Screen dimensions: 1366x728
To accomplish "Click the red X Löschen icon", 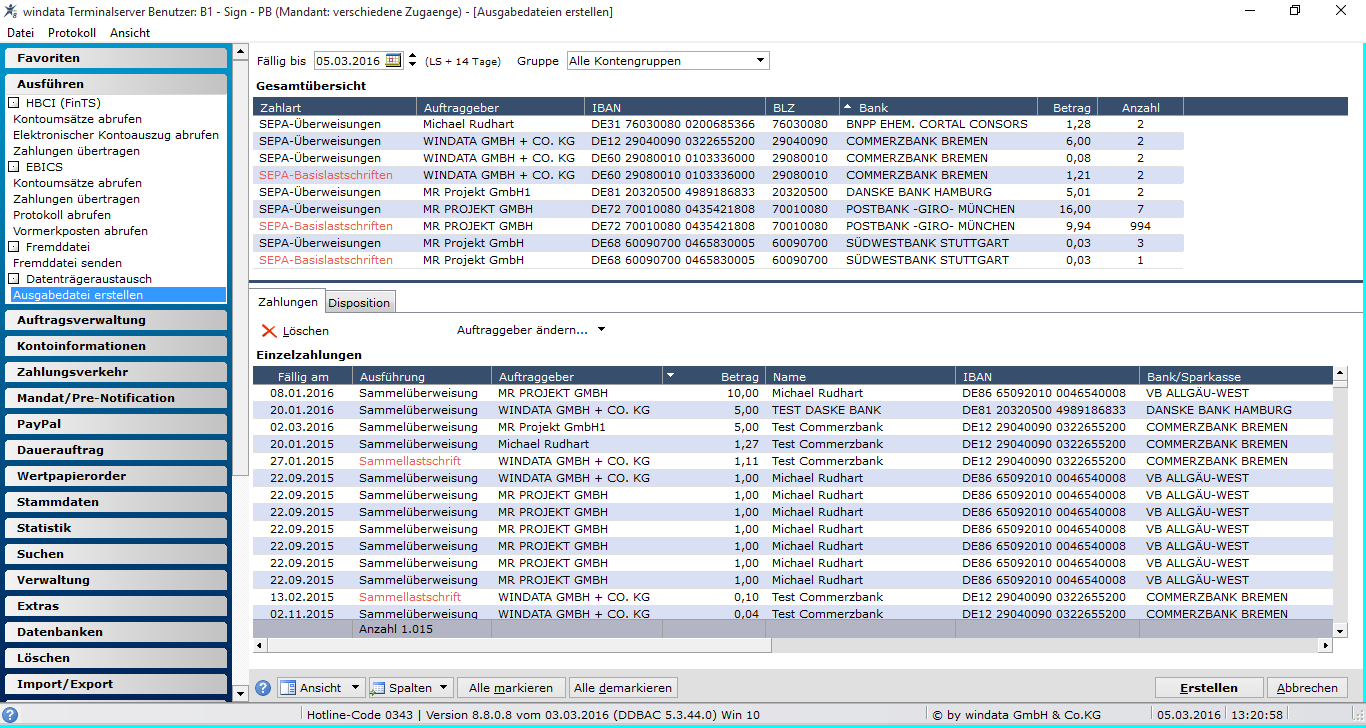I will click(x=269, y=331).
